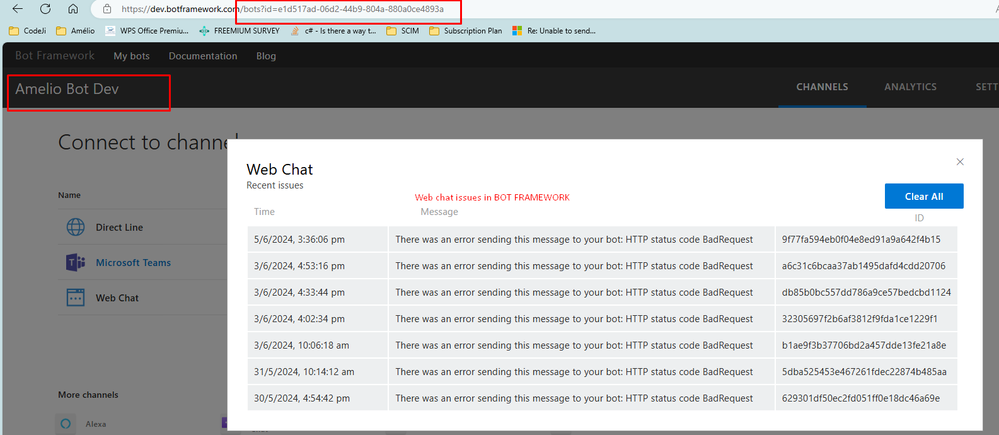
Task: Go back with the browser back arrow
Action: click(17, 9)
